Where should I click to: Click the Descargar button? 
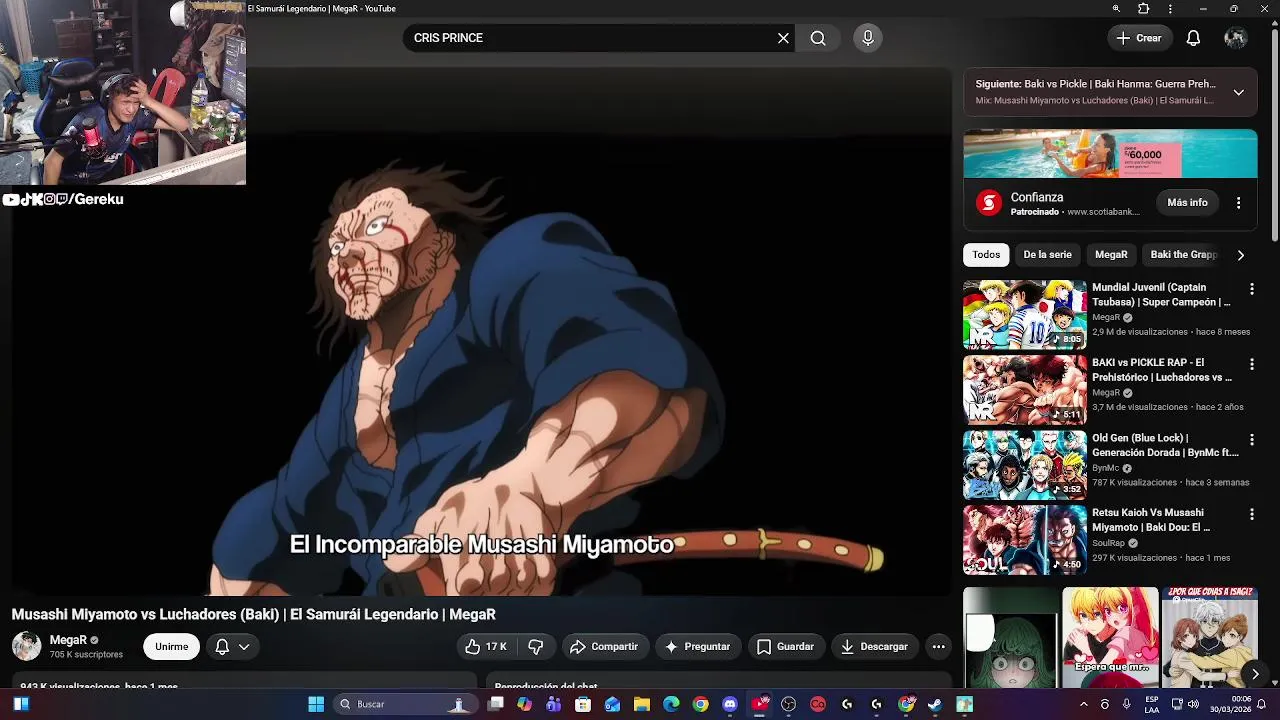(874, 646)
